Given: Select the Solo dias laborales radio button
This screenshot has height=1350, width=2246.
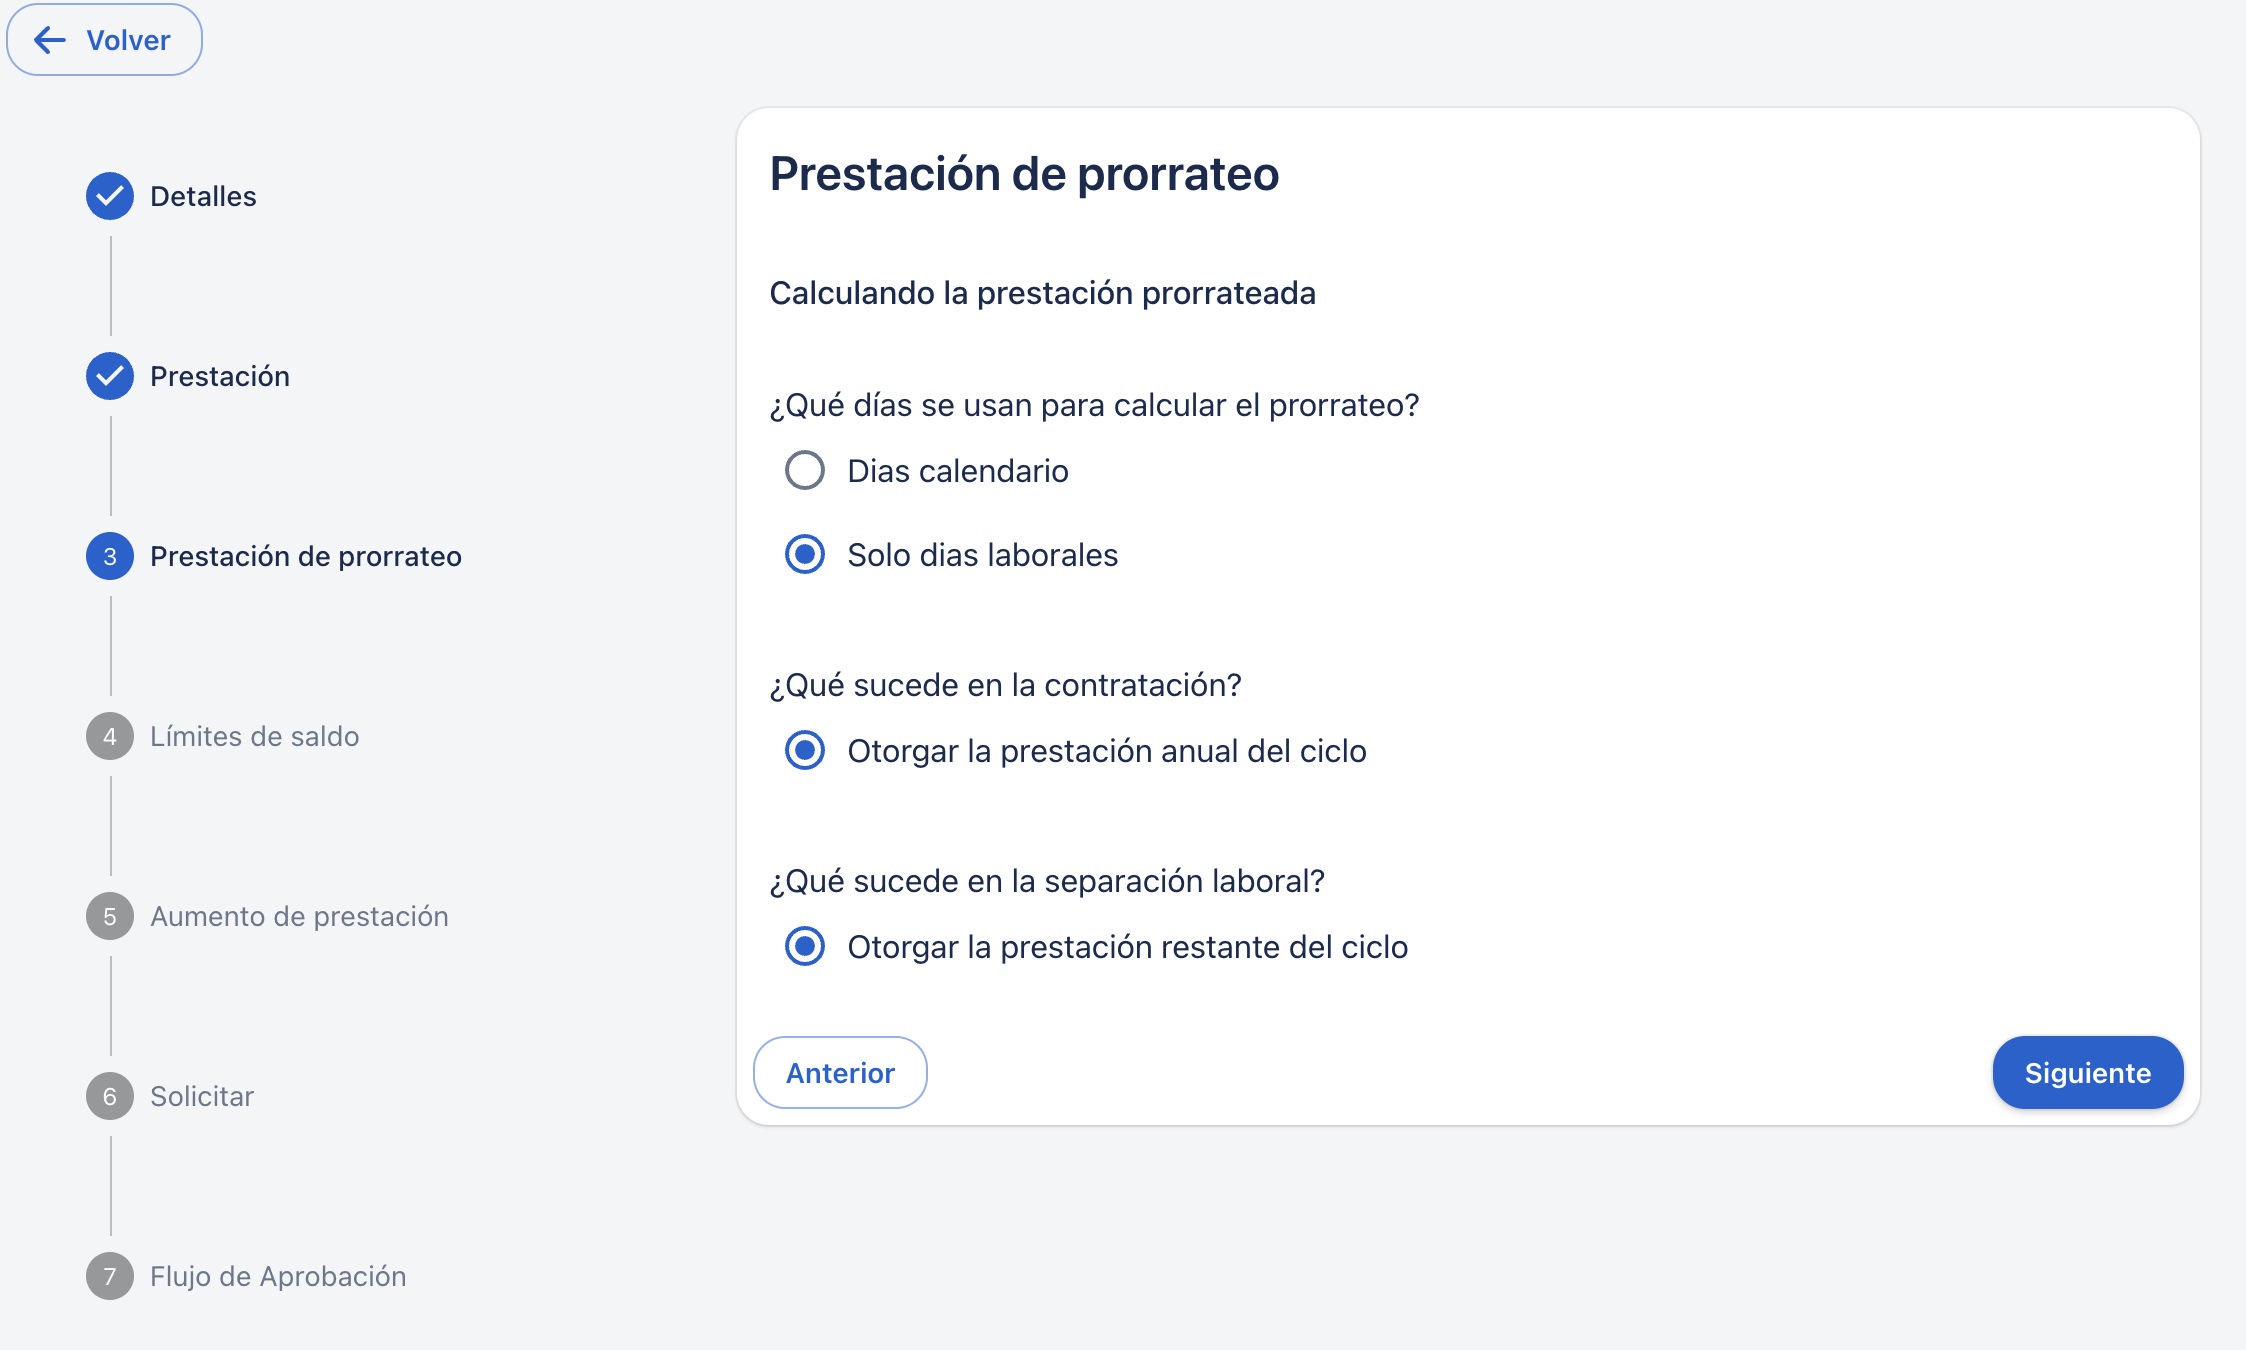Looking at the screenshot, I should coord(805,554).
